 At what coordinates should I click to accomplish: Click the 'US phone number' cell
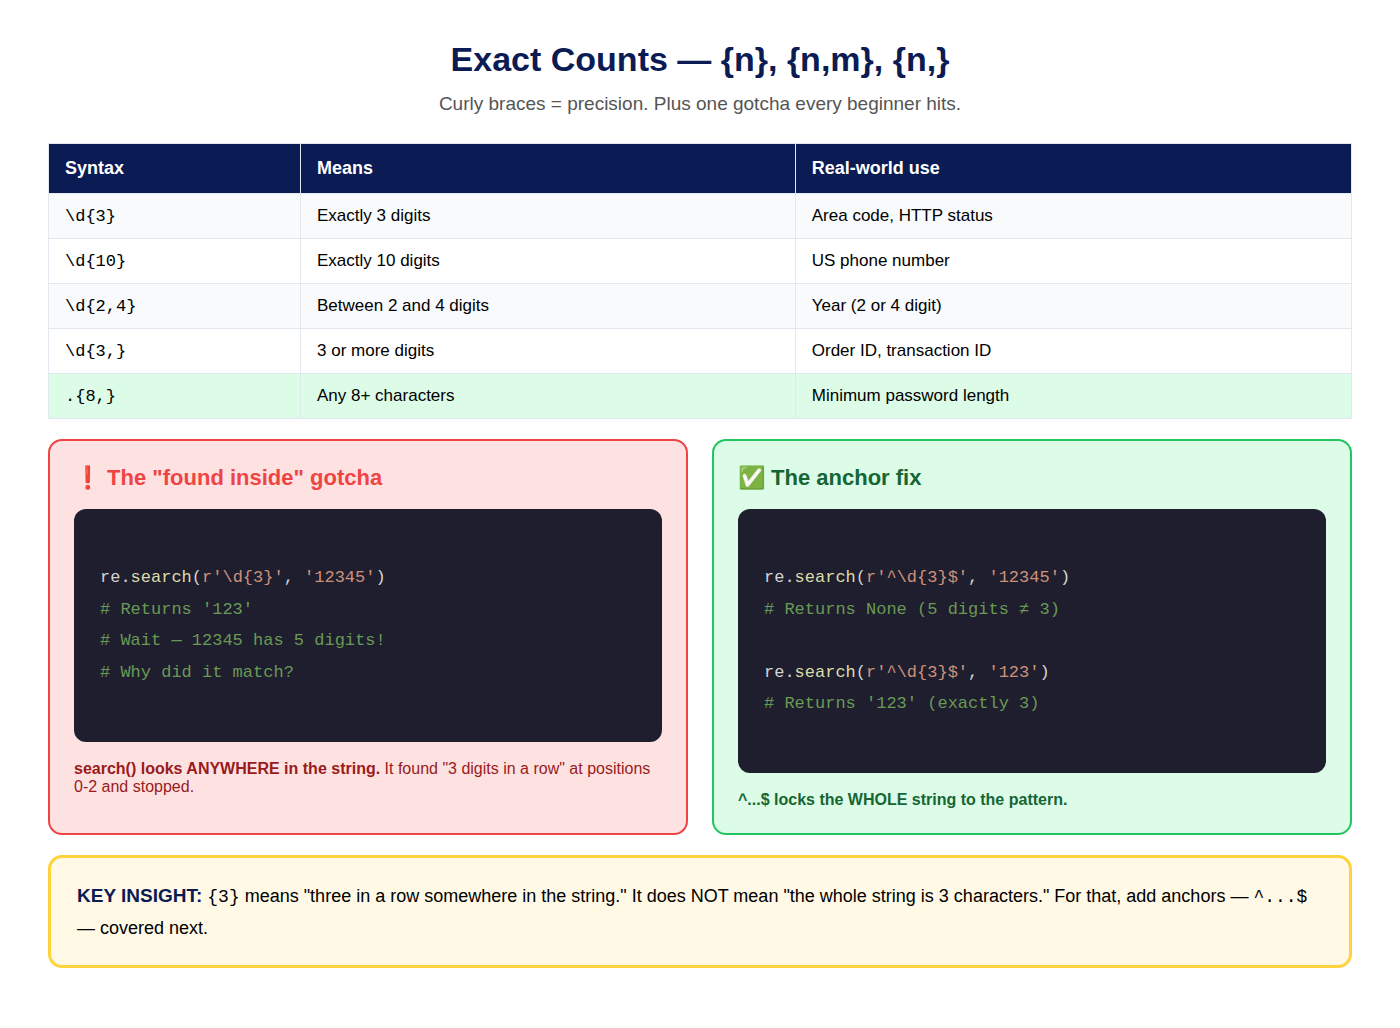[1073, 261]
